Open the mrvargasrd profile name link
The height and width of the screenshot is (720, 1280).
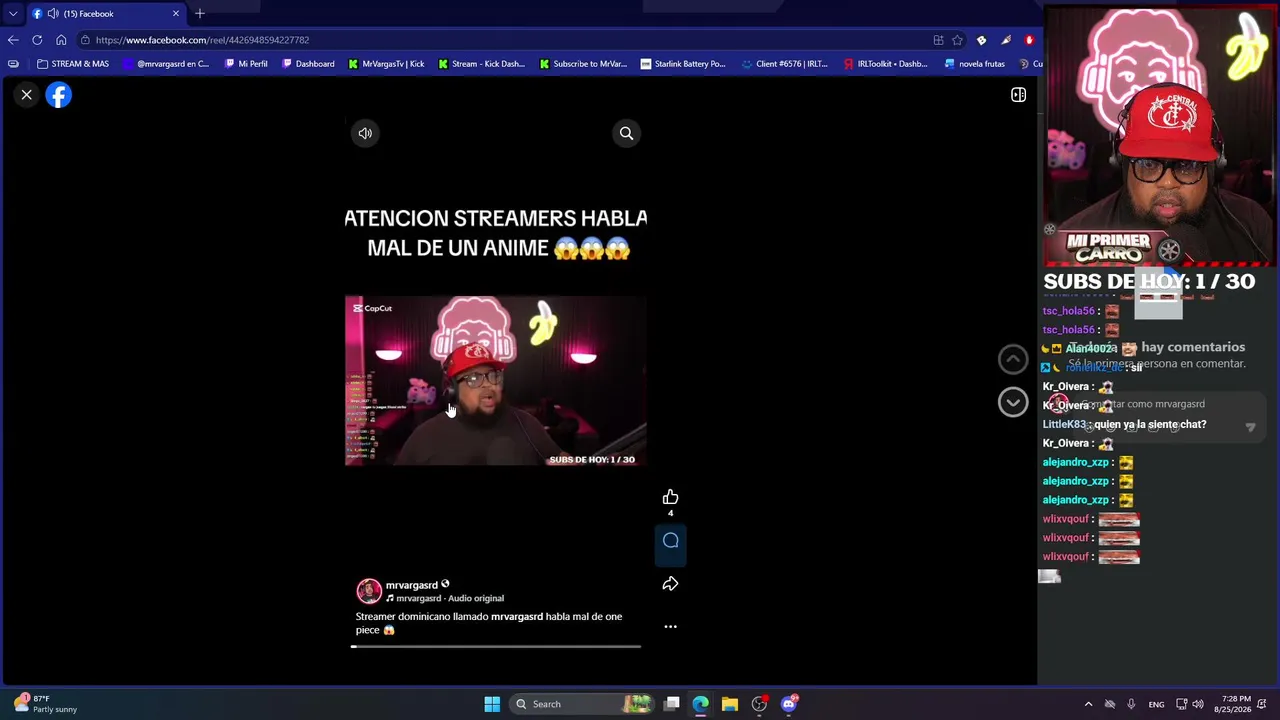click(x=412, y=585)
